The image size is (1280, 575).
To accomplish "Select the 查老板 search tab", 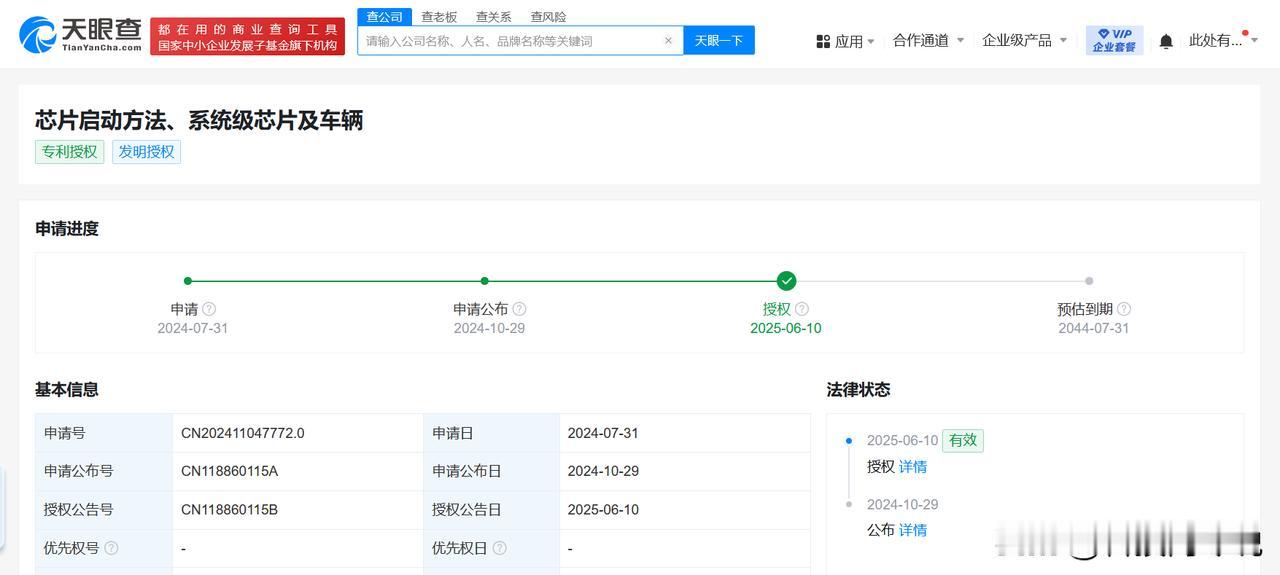I will tap(439, 17).
